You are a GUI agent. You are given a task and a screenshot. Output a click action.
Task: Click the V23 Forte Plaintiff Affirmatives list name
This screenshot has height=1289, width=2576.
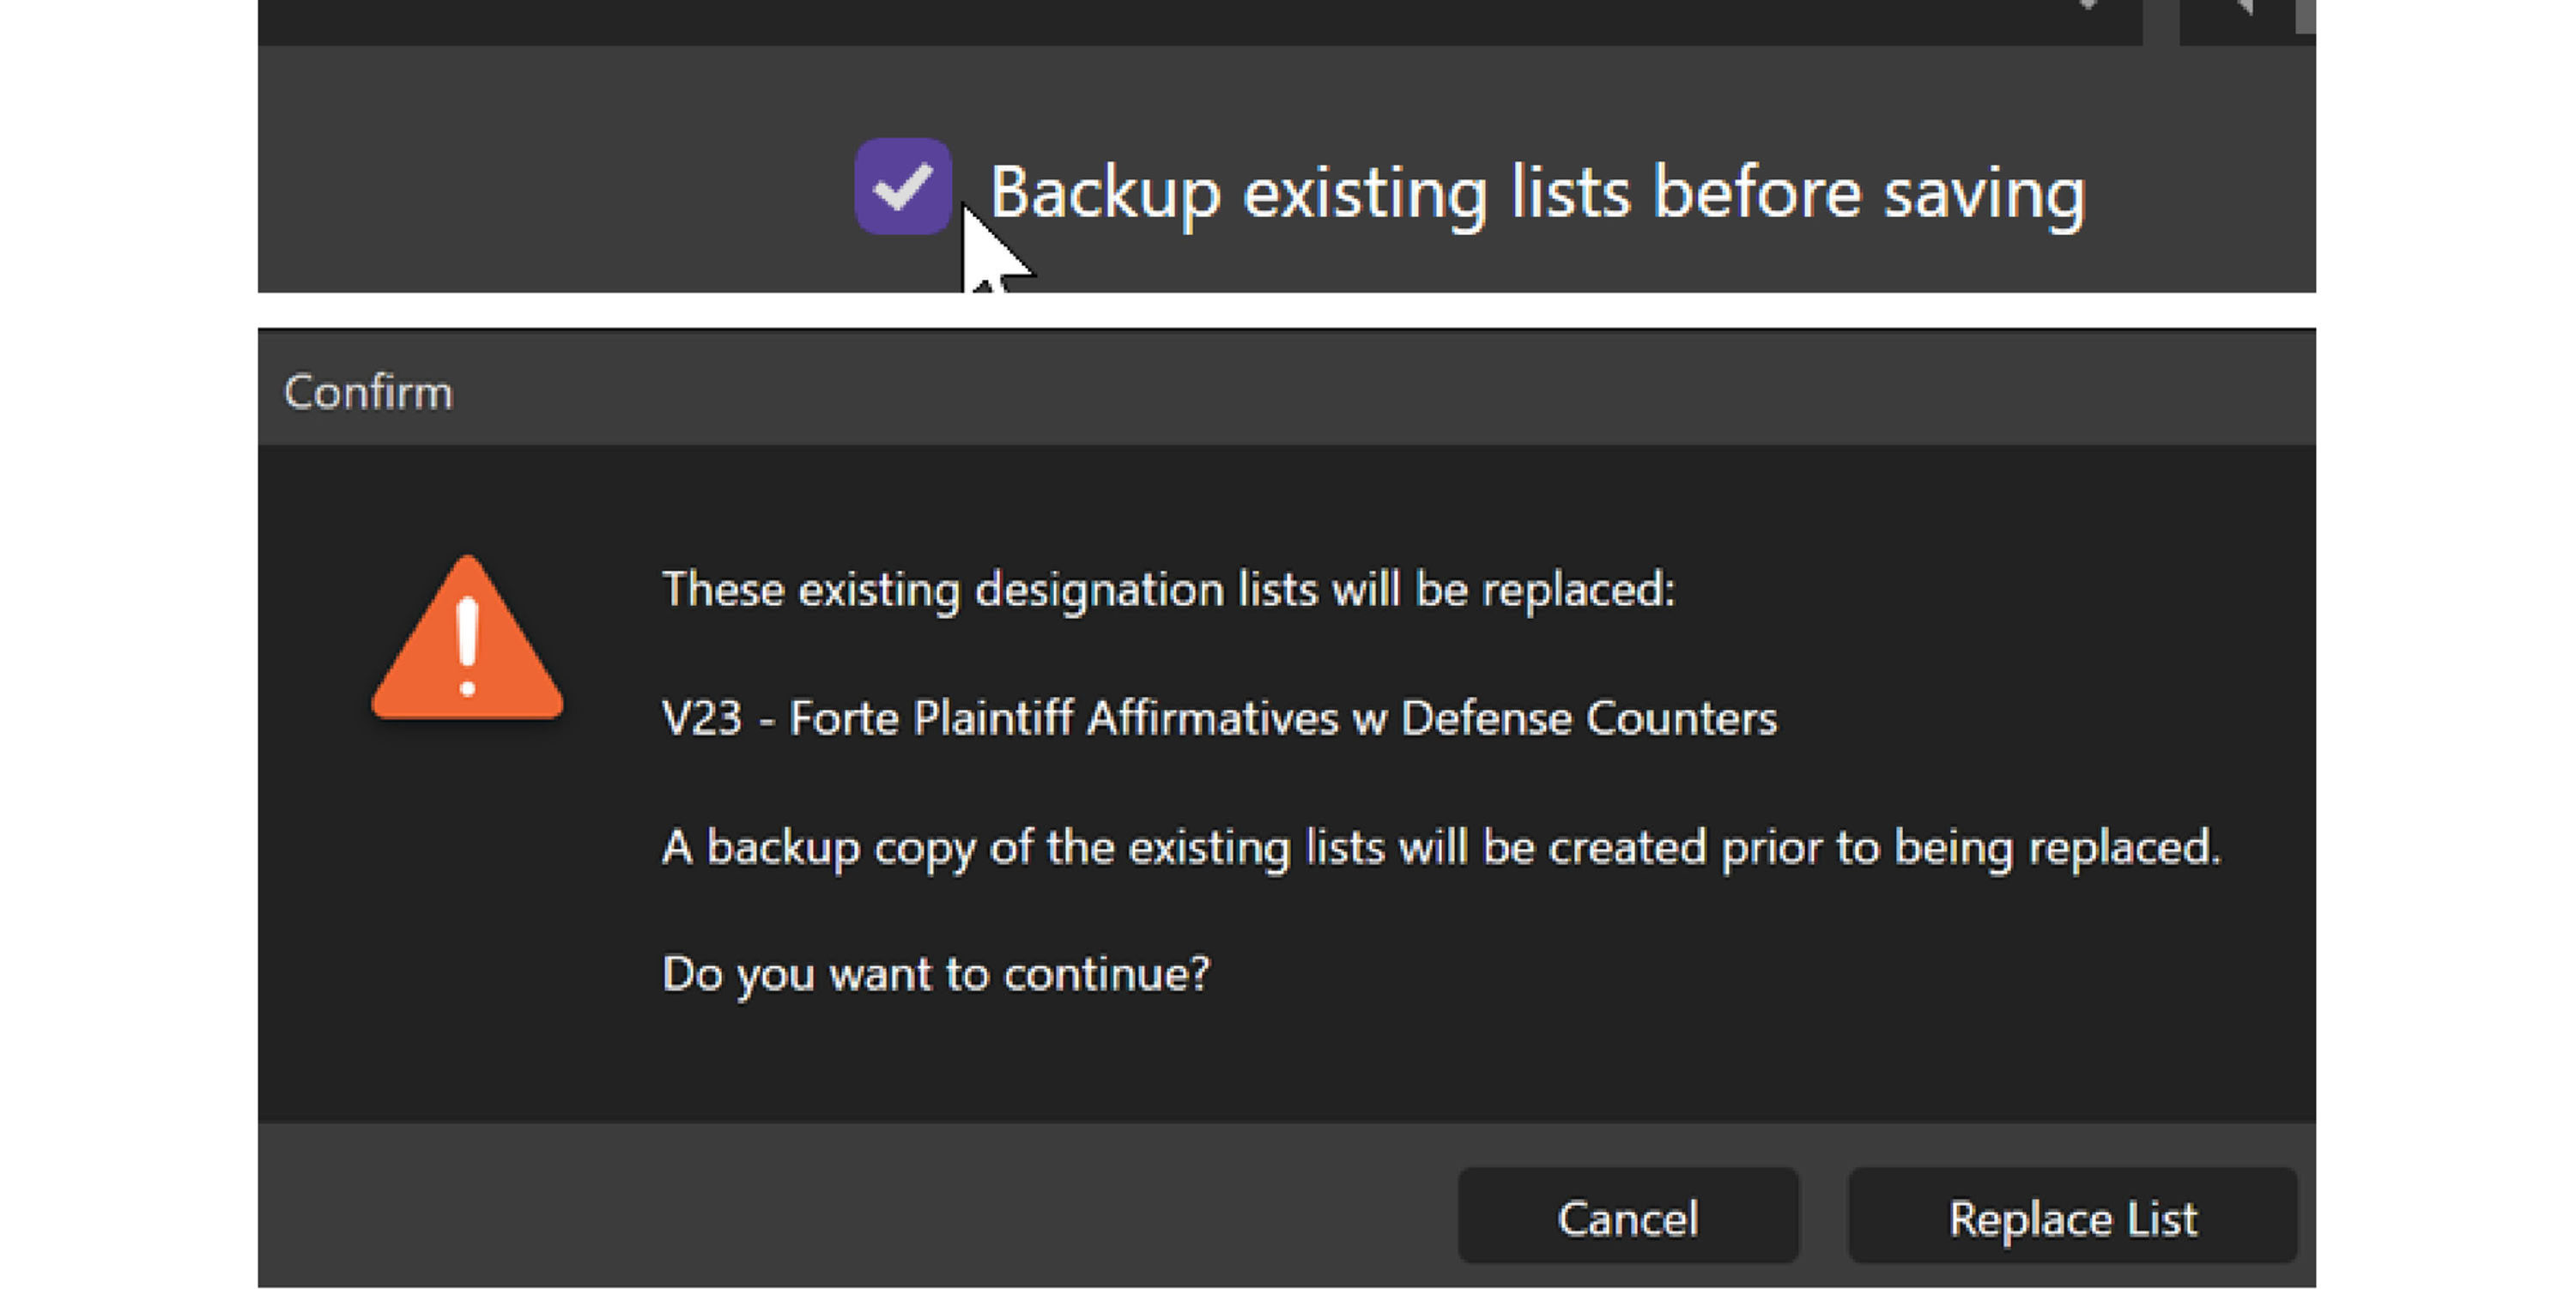(x=1219, y=718)
